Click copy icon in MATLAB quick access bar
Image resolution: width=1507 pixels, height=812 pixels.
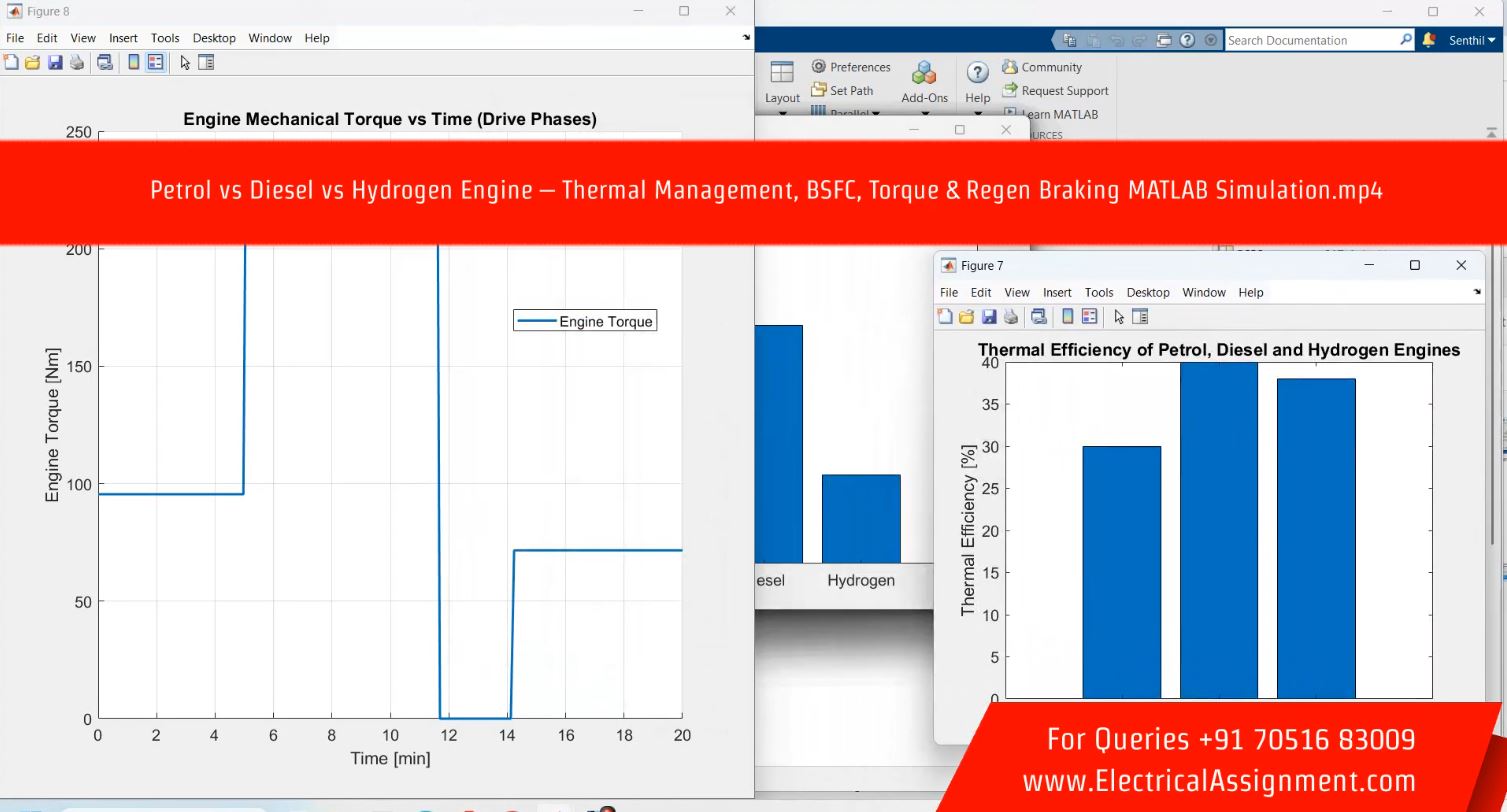[x=1070, y=40]
